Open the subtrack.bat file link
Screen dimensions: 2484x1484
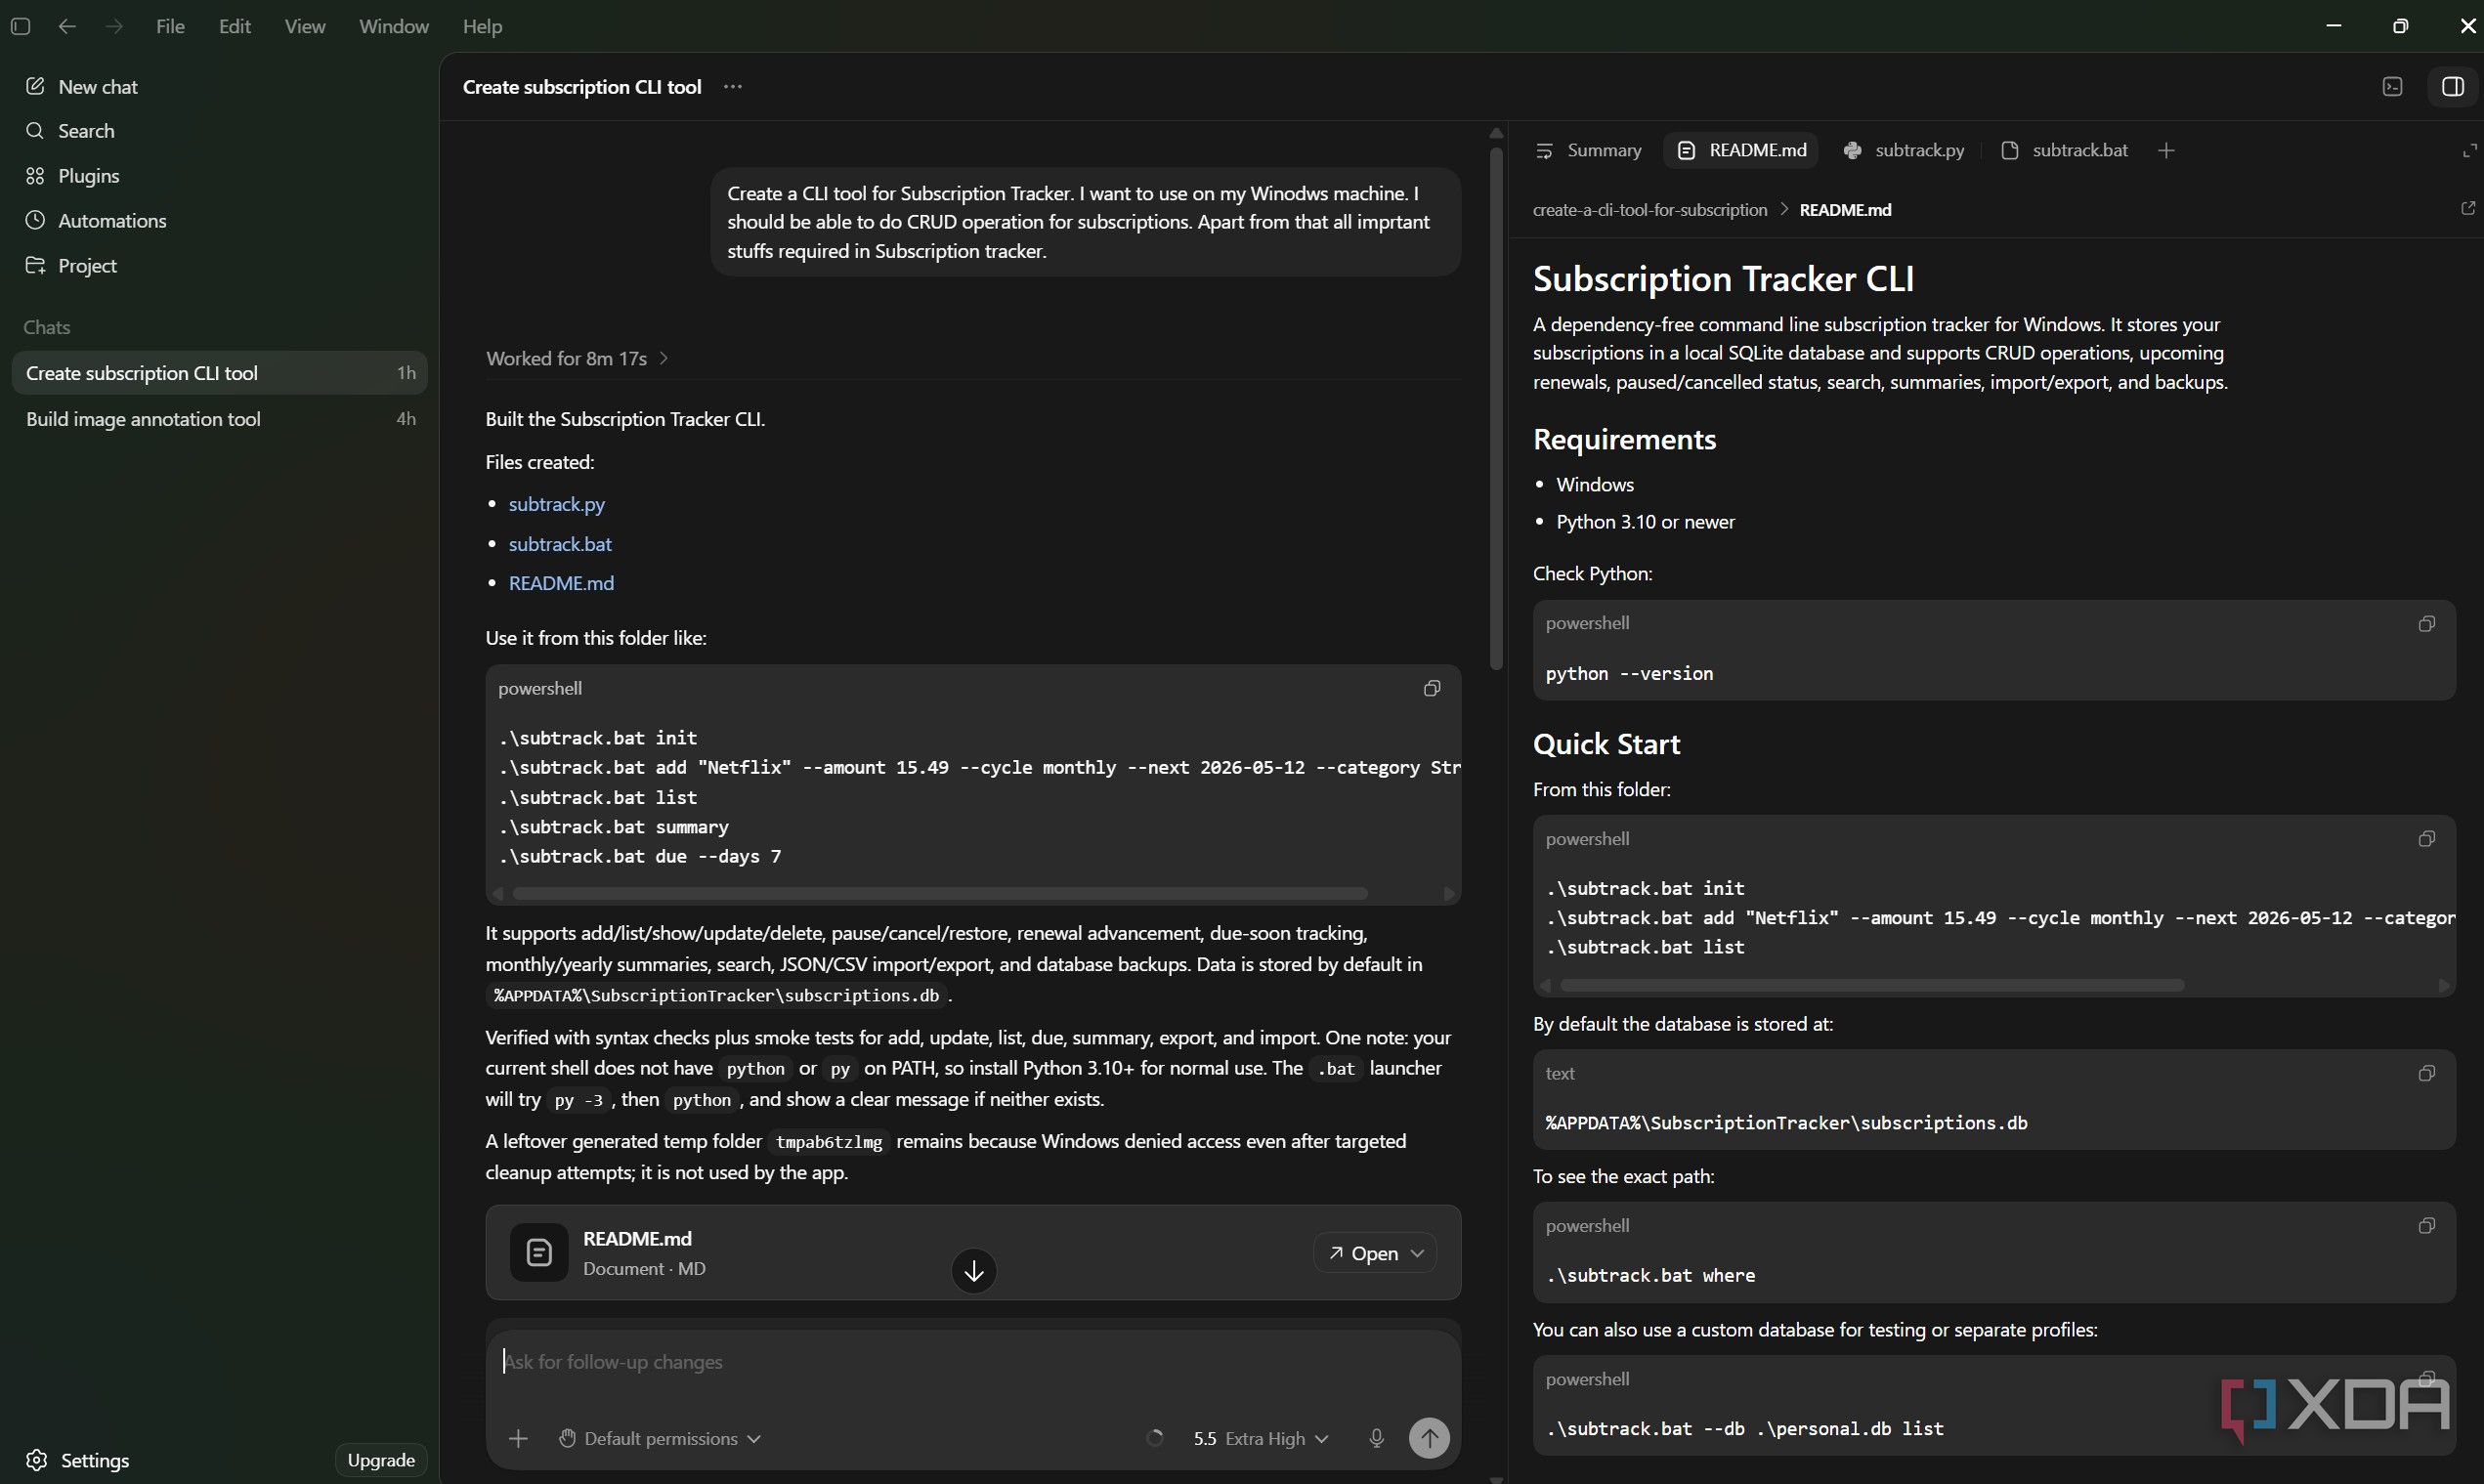click(x=560, y=544)
